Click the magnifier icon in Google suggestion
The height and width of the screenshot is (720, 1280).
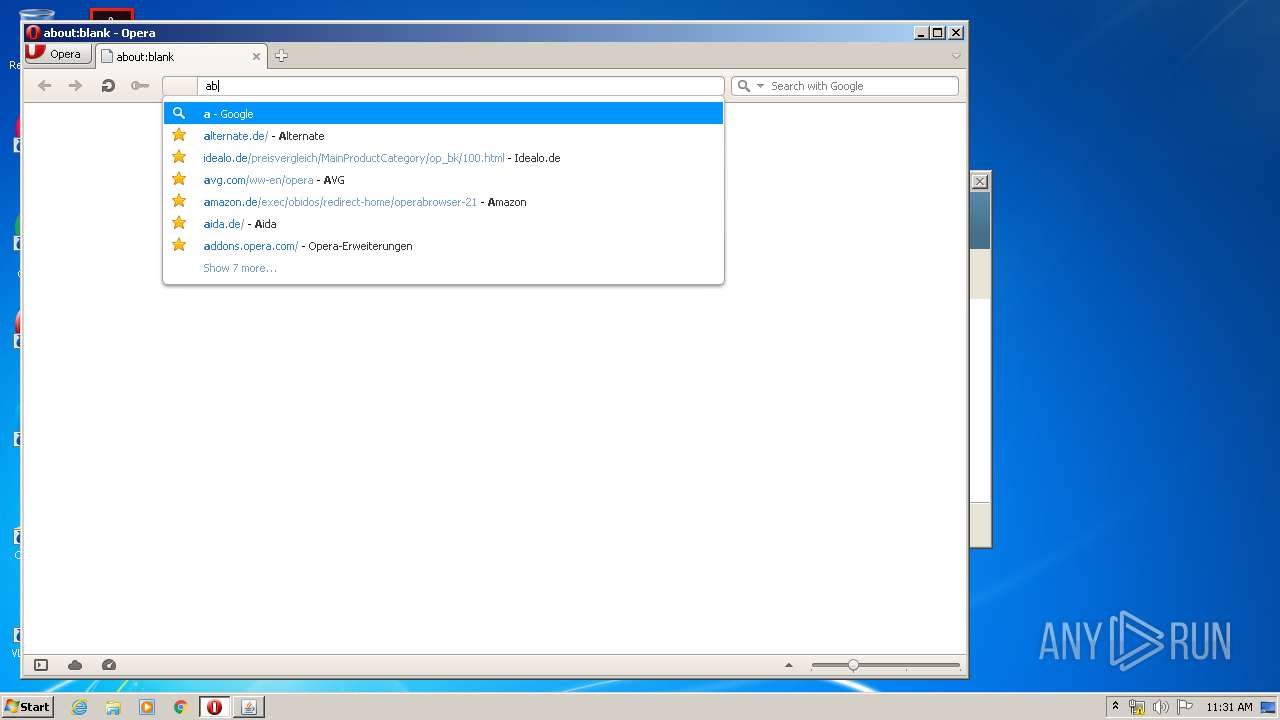tap(179, 113)
